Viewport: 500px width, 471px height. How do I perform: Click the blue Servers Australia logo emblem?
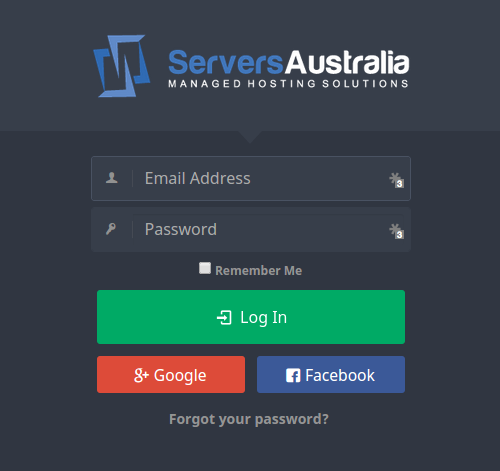pyautogui.click(x=122, y=66)
